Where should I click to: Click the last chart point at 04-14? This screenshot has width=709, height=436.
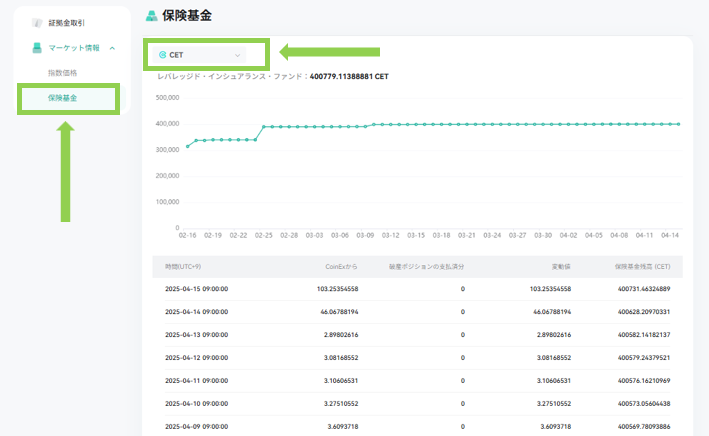pyautogui.click(x=679, y=124)
